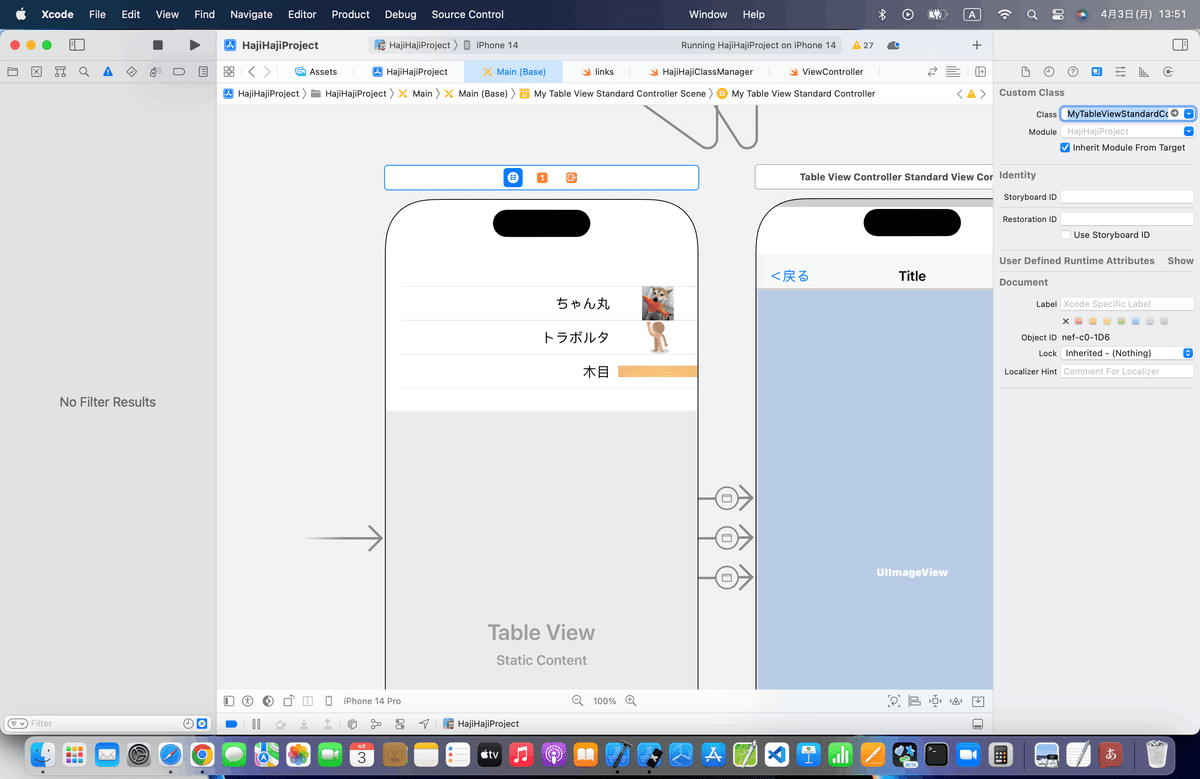
Task: Open the Debug Memory Graph button
Action: pos(376,724)
